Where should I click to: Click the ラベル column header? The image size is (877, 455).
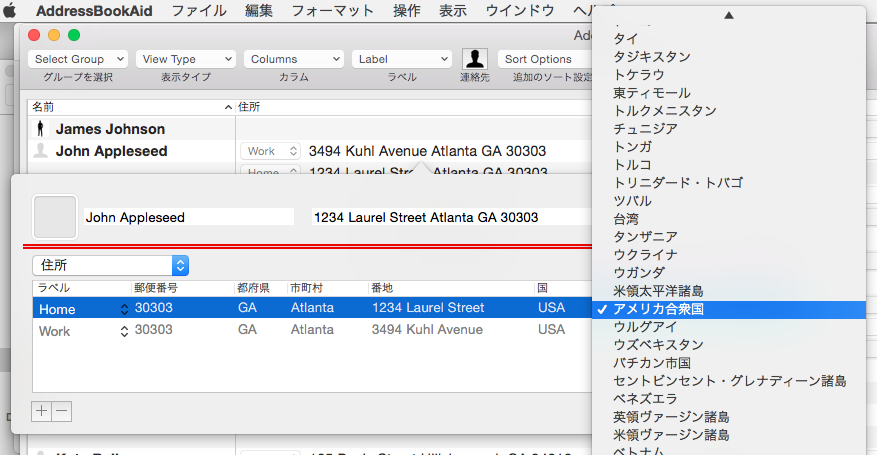pos(82,288)
